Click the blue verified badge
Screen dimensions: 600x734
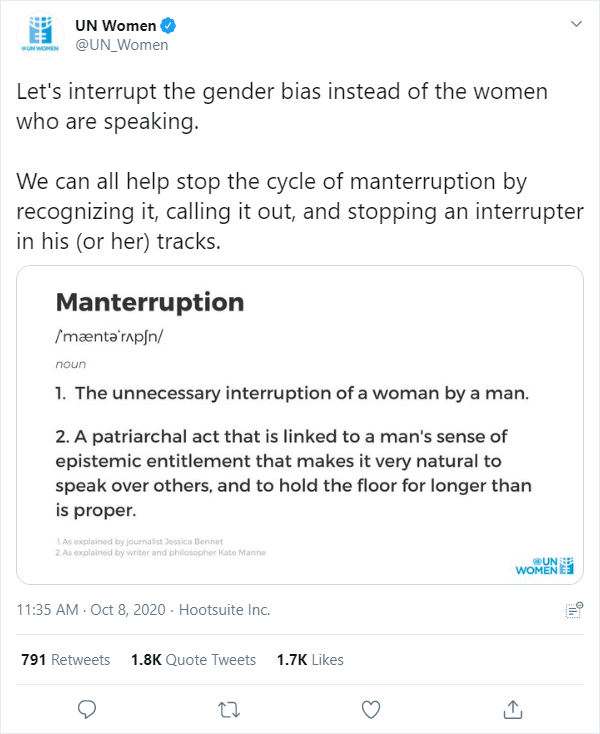(x=168, y=25)
